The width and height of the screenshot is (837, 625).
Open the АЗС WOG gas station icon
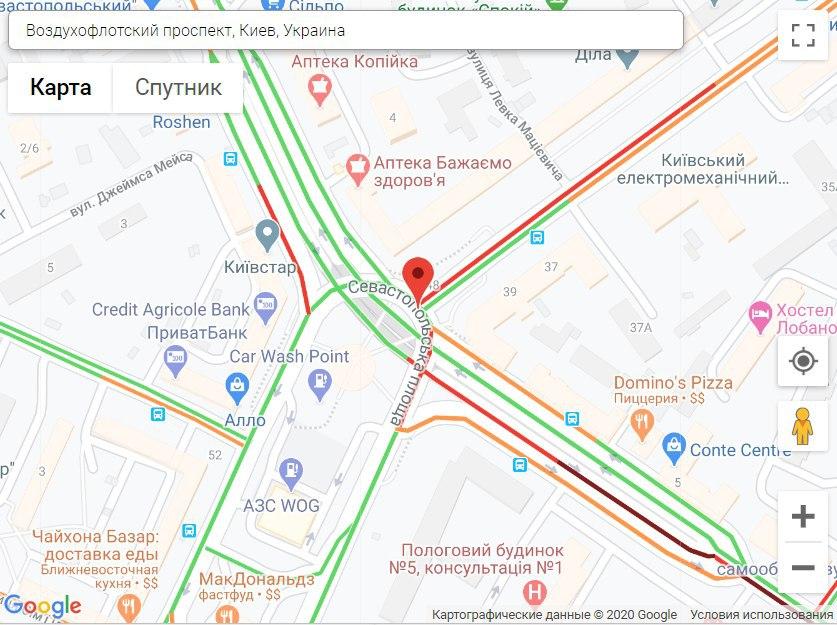[291, 474]
